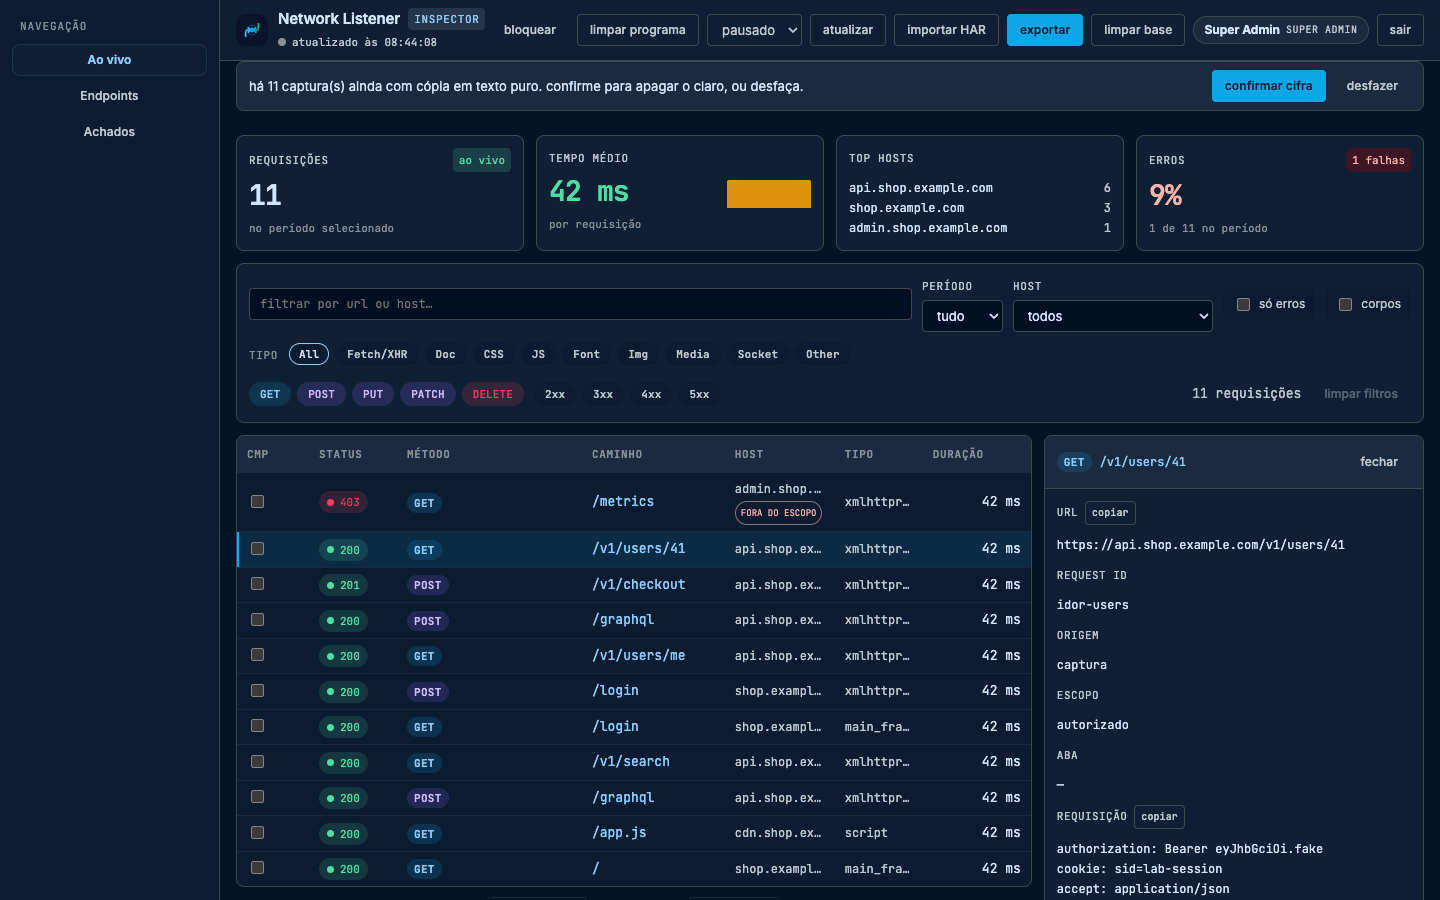Image resolution: width=1440 pixels, height=900 pixels.
Task: Filter by Socket type
Action: [757, 354]
